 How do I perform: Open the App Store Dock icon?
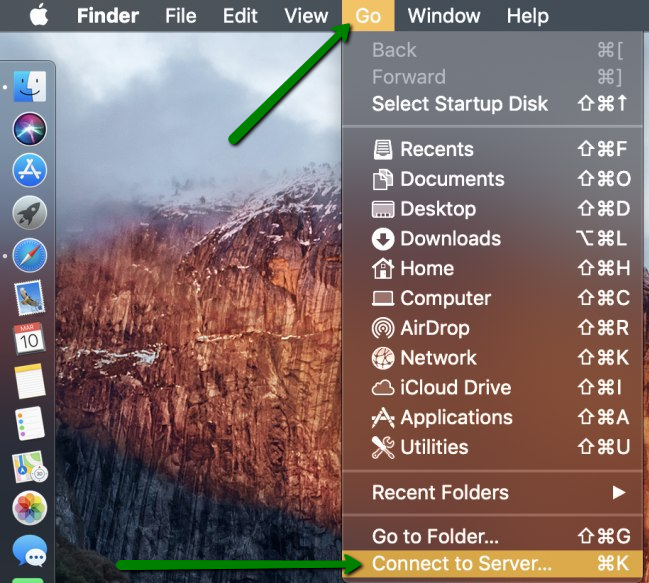29,170
